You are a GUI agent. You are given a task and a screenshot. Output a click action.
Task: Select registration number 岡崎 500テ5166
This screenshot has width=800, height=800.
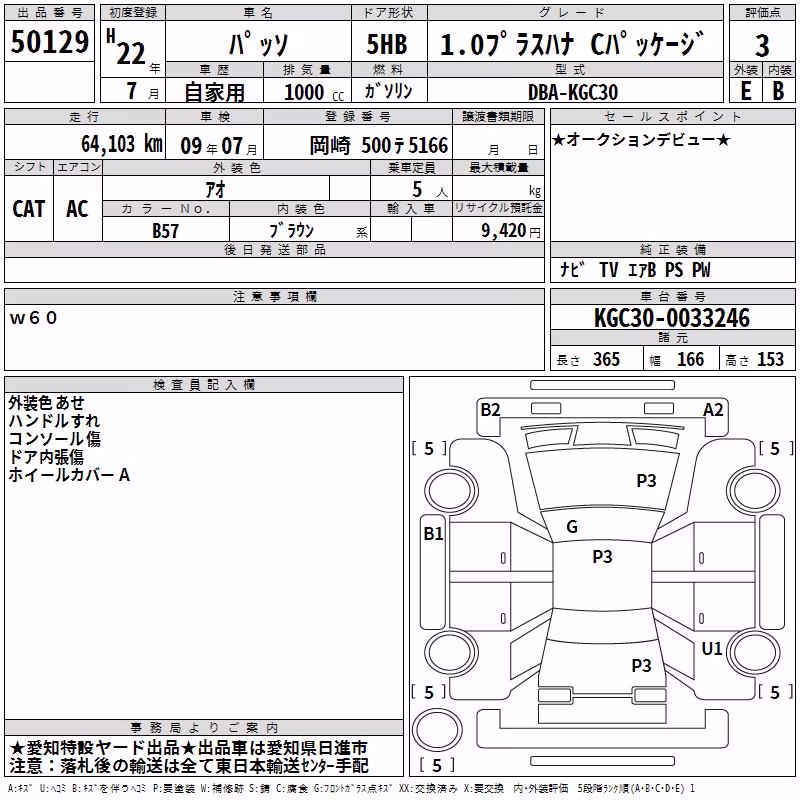(379, 146)
